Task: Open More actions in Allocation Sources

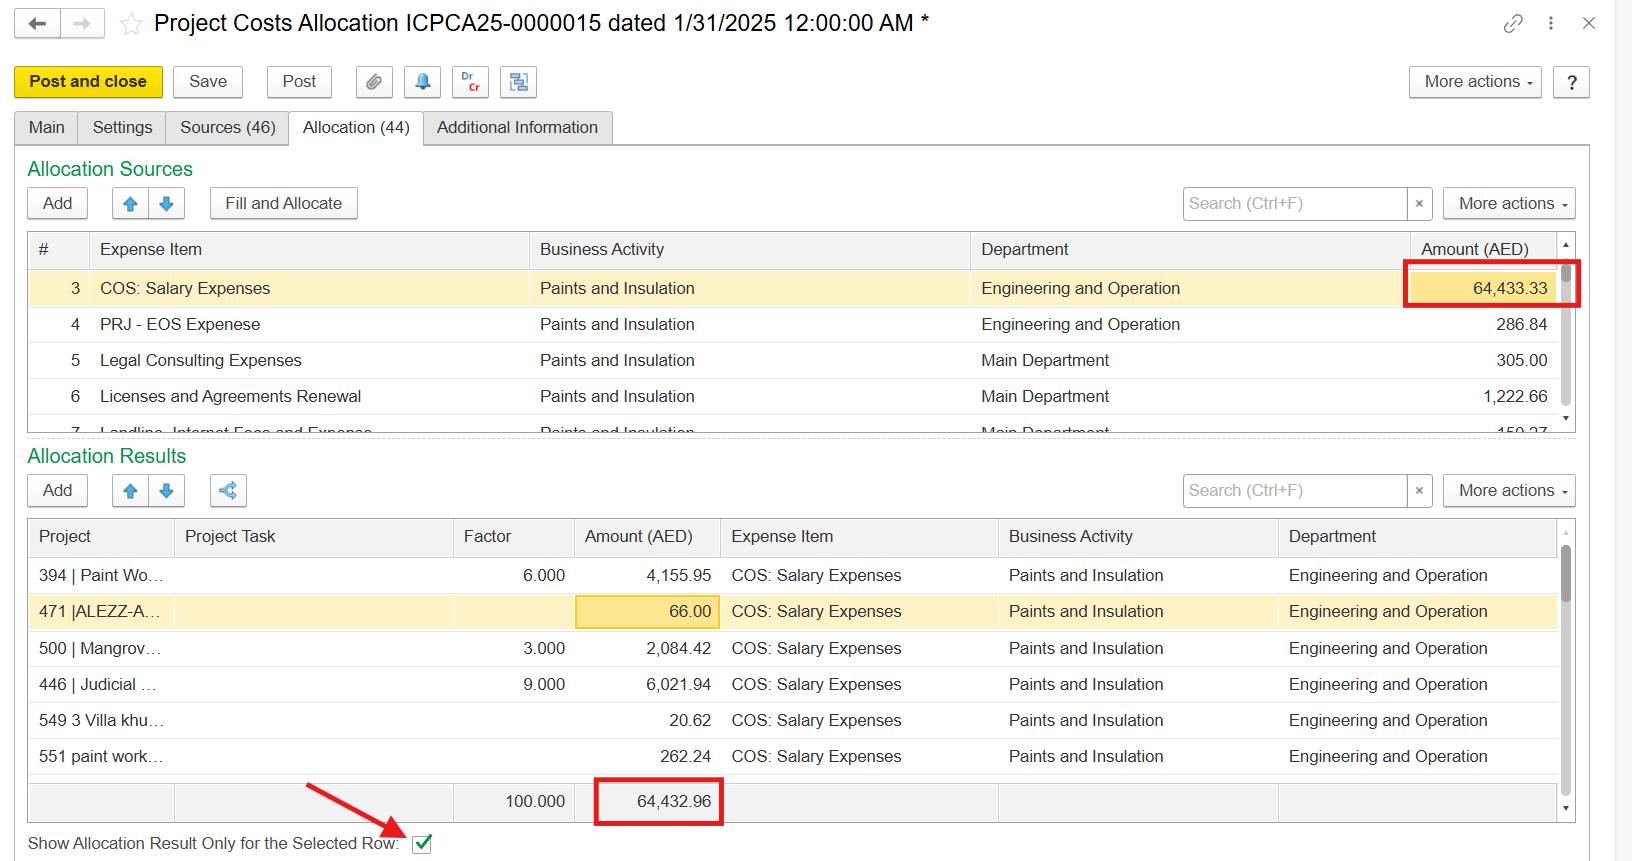Action: coord(1508,204)
